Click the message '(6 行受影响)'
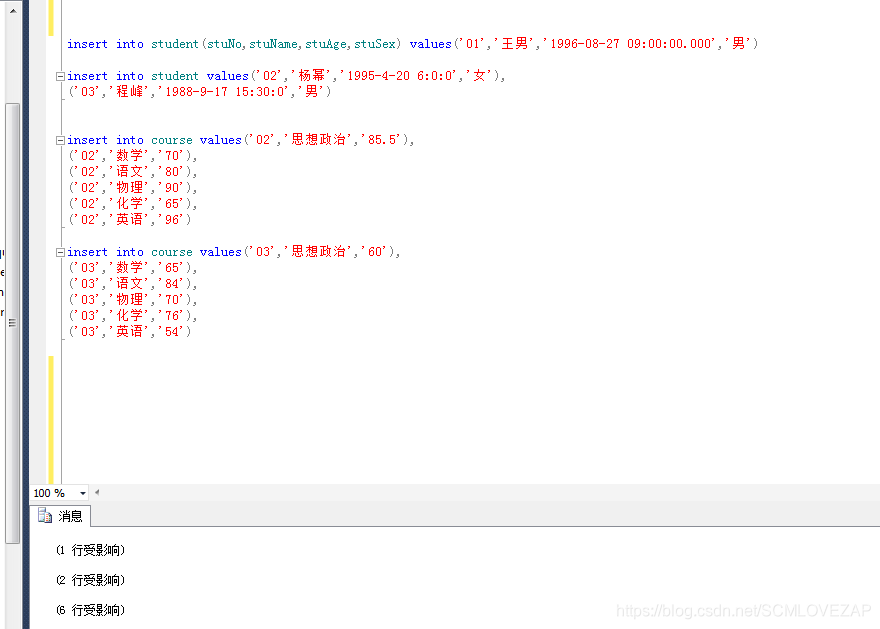Screen dimensions: 880x629 tap(90, 610)
